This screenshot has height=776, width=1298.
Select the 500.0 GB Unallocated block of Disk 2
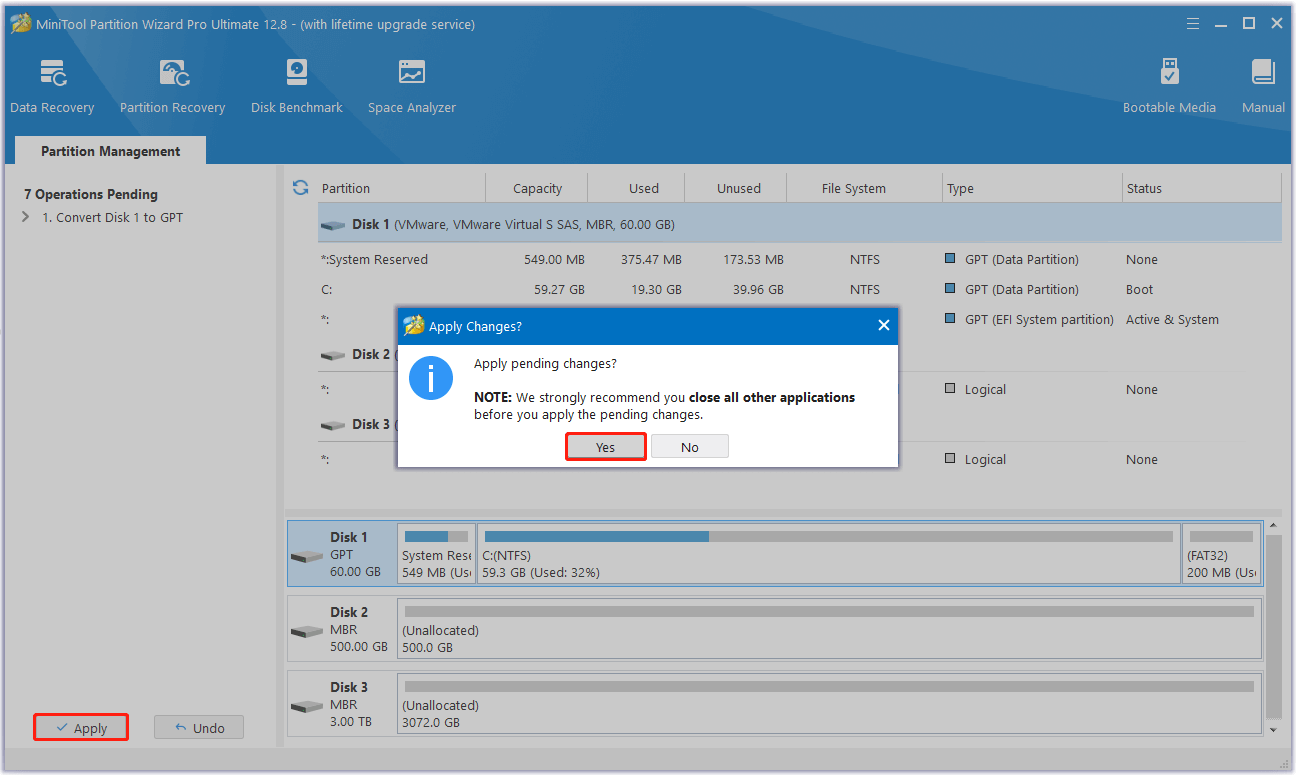point(829,630)
